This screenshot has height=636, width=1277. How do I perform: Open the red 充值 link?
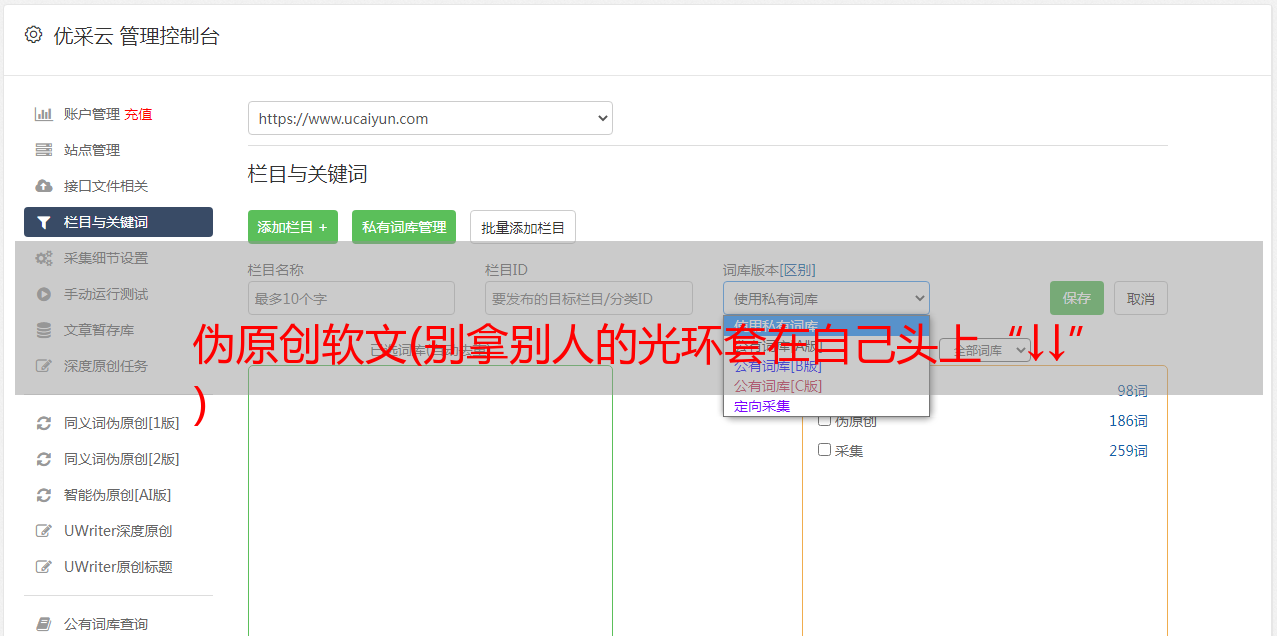(138, 114)
